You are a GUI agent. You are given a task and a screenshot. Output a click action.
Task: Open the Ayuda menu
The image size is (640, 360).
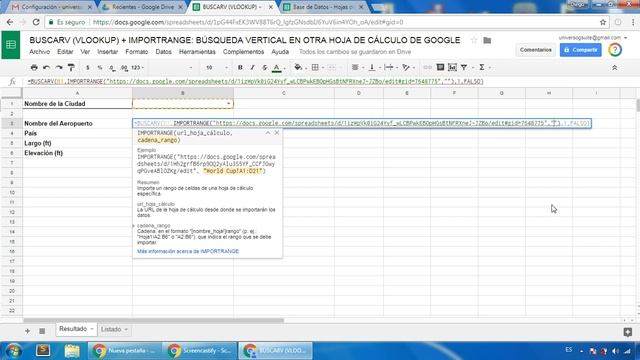coord(280,52)
